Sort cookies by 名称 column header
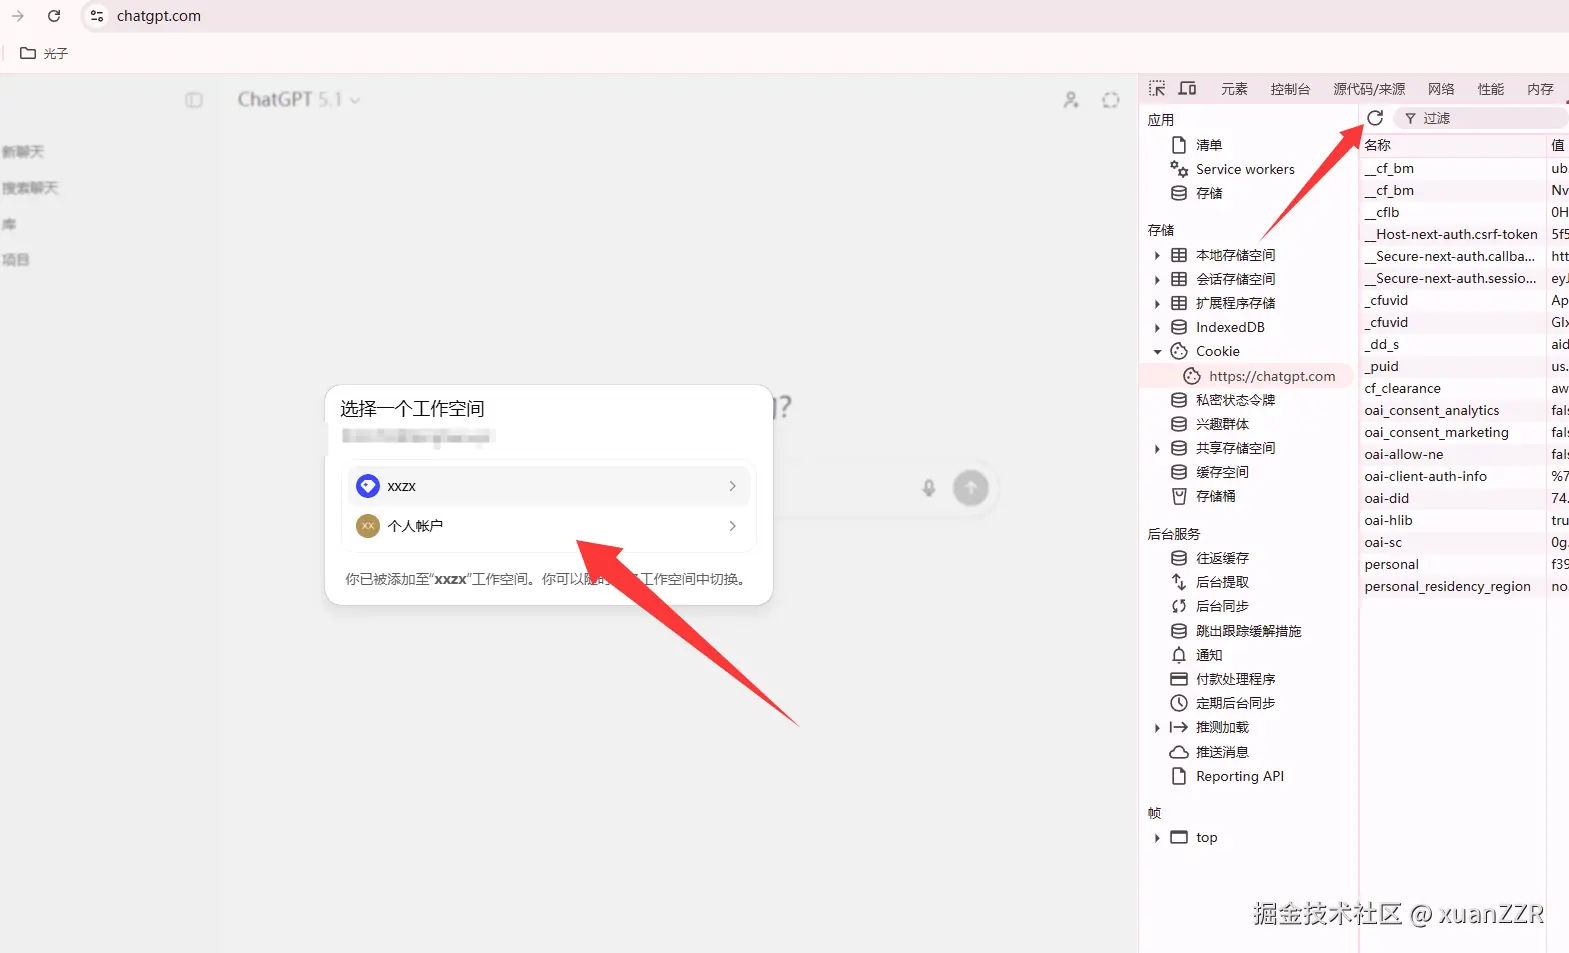 coord(1453,145)
